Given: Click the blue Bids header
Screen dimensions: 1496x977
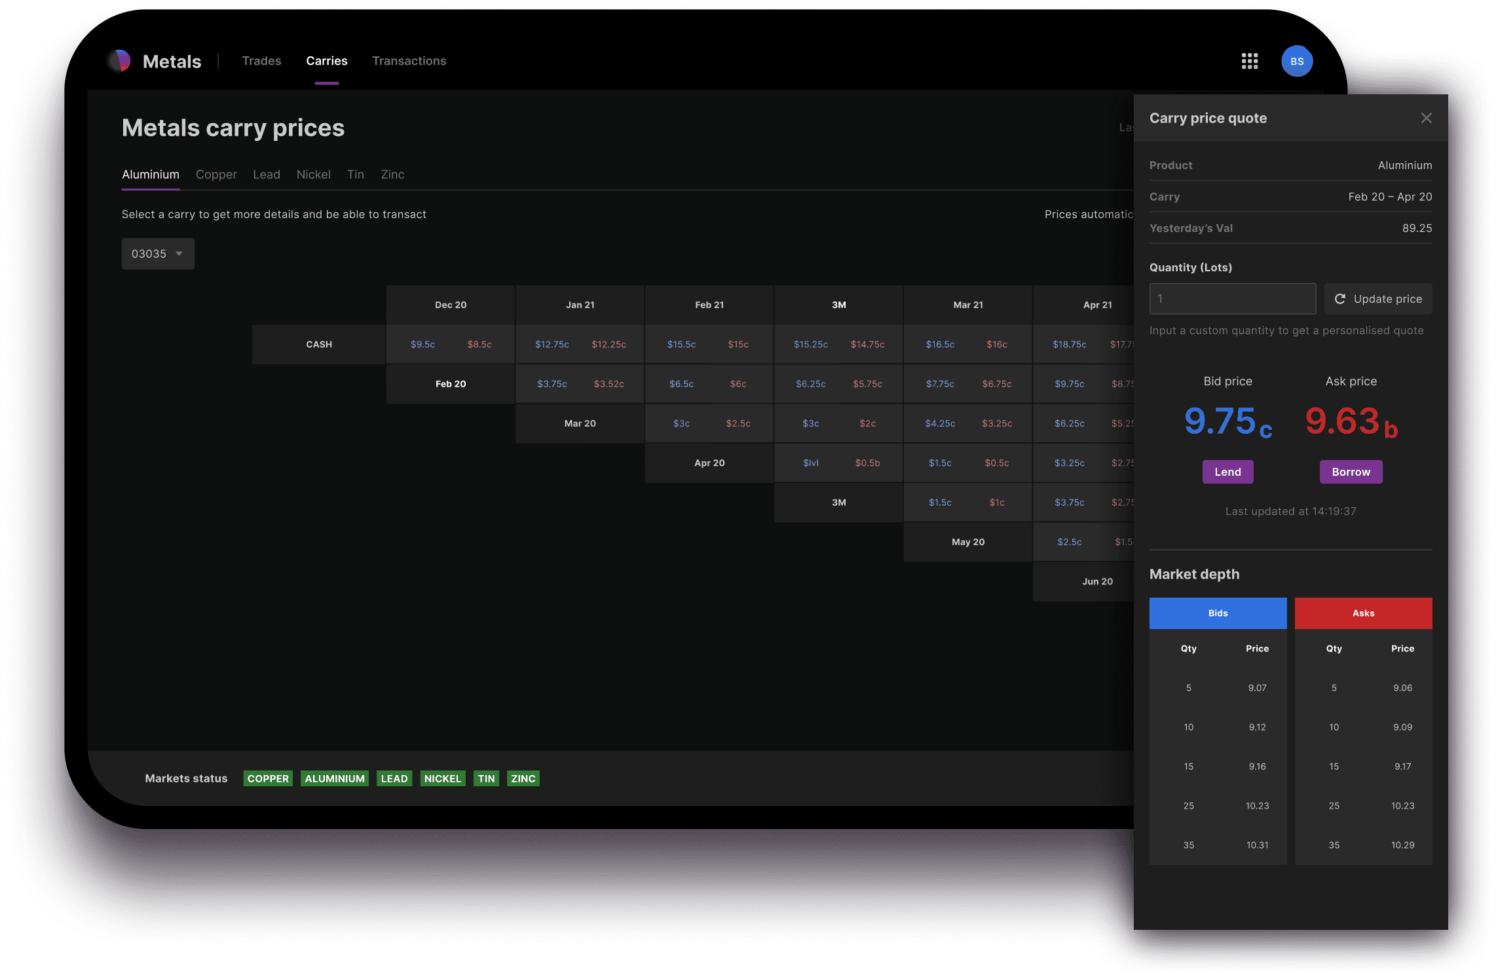Looking at the screenshot, I should (1218, 613).
